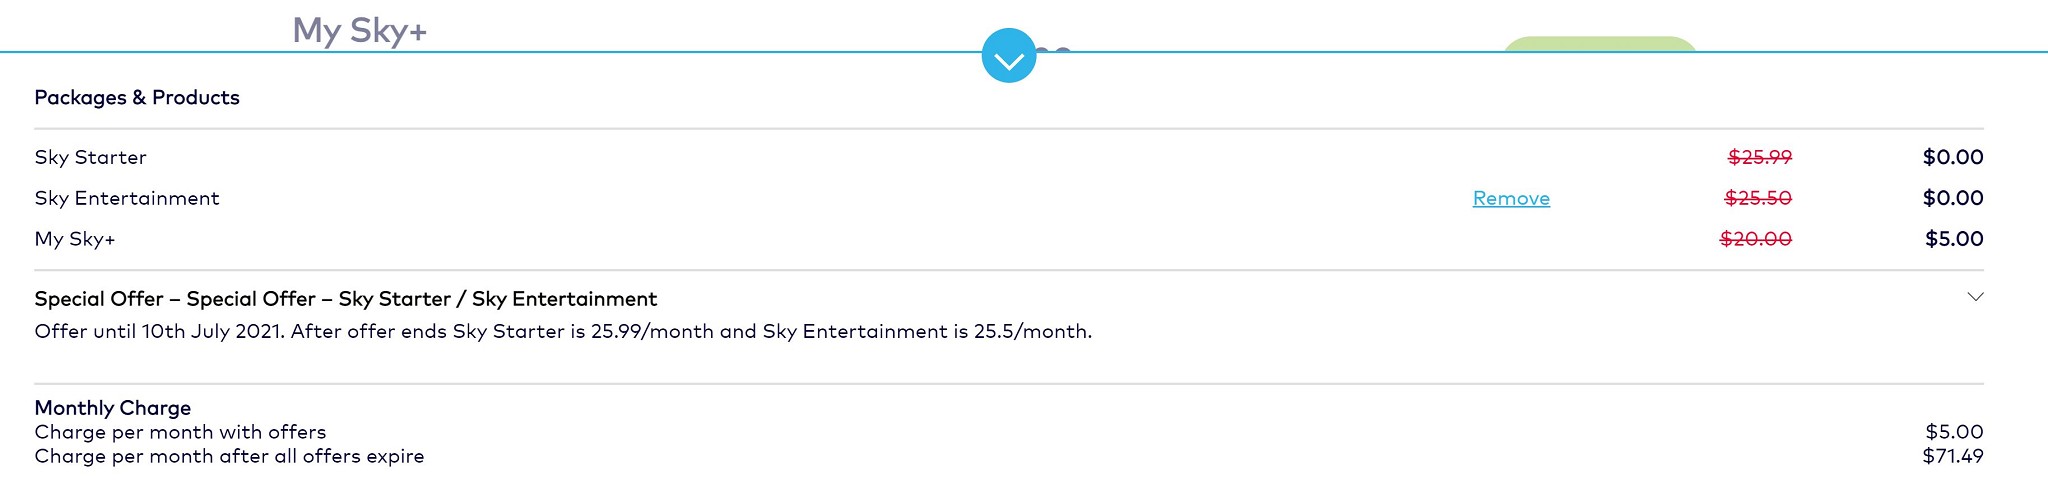
Task: Click the blue circular chevron-down icon
Action: pos(1009,56)
